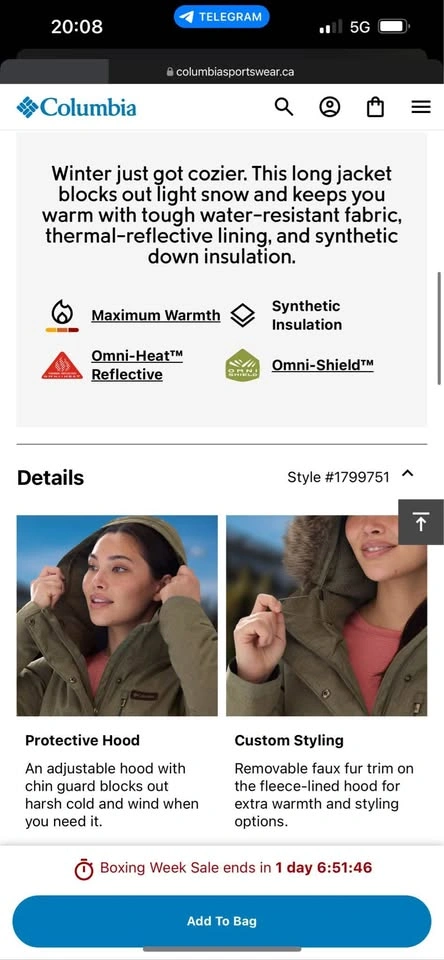Click the page scrollbar on right edge
The image size is (444, 960).
439,328
